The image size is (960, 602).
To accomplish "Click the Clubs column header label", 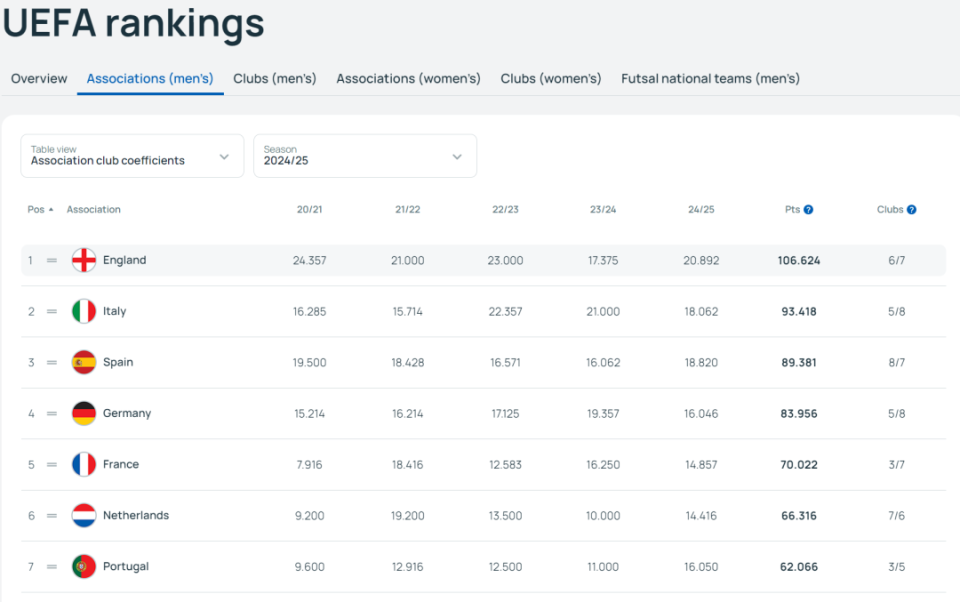I will tap(890, 209).
